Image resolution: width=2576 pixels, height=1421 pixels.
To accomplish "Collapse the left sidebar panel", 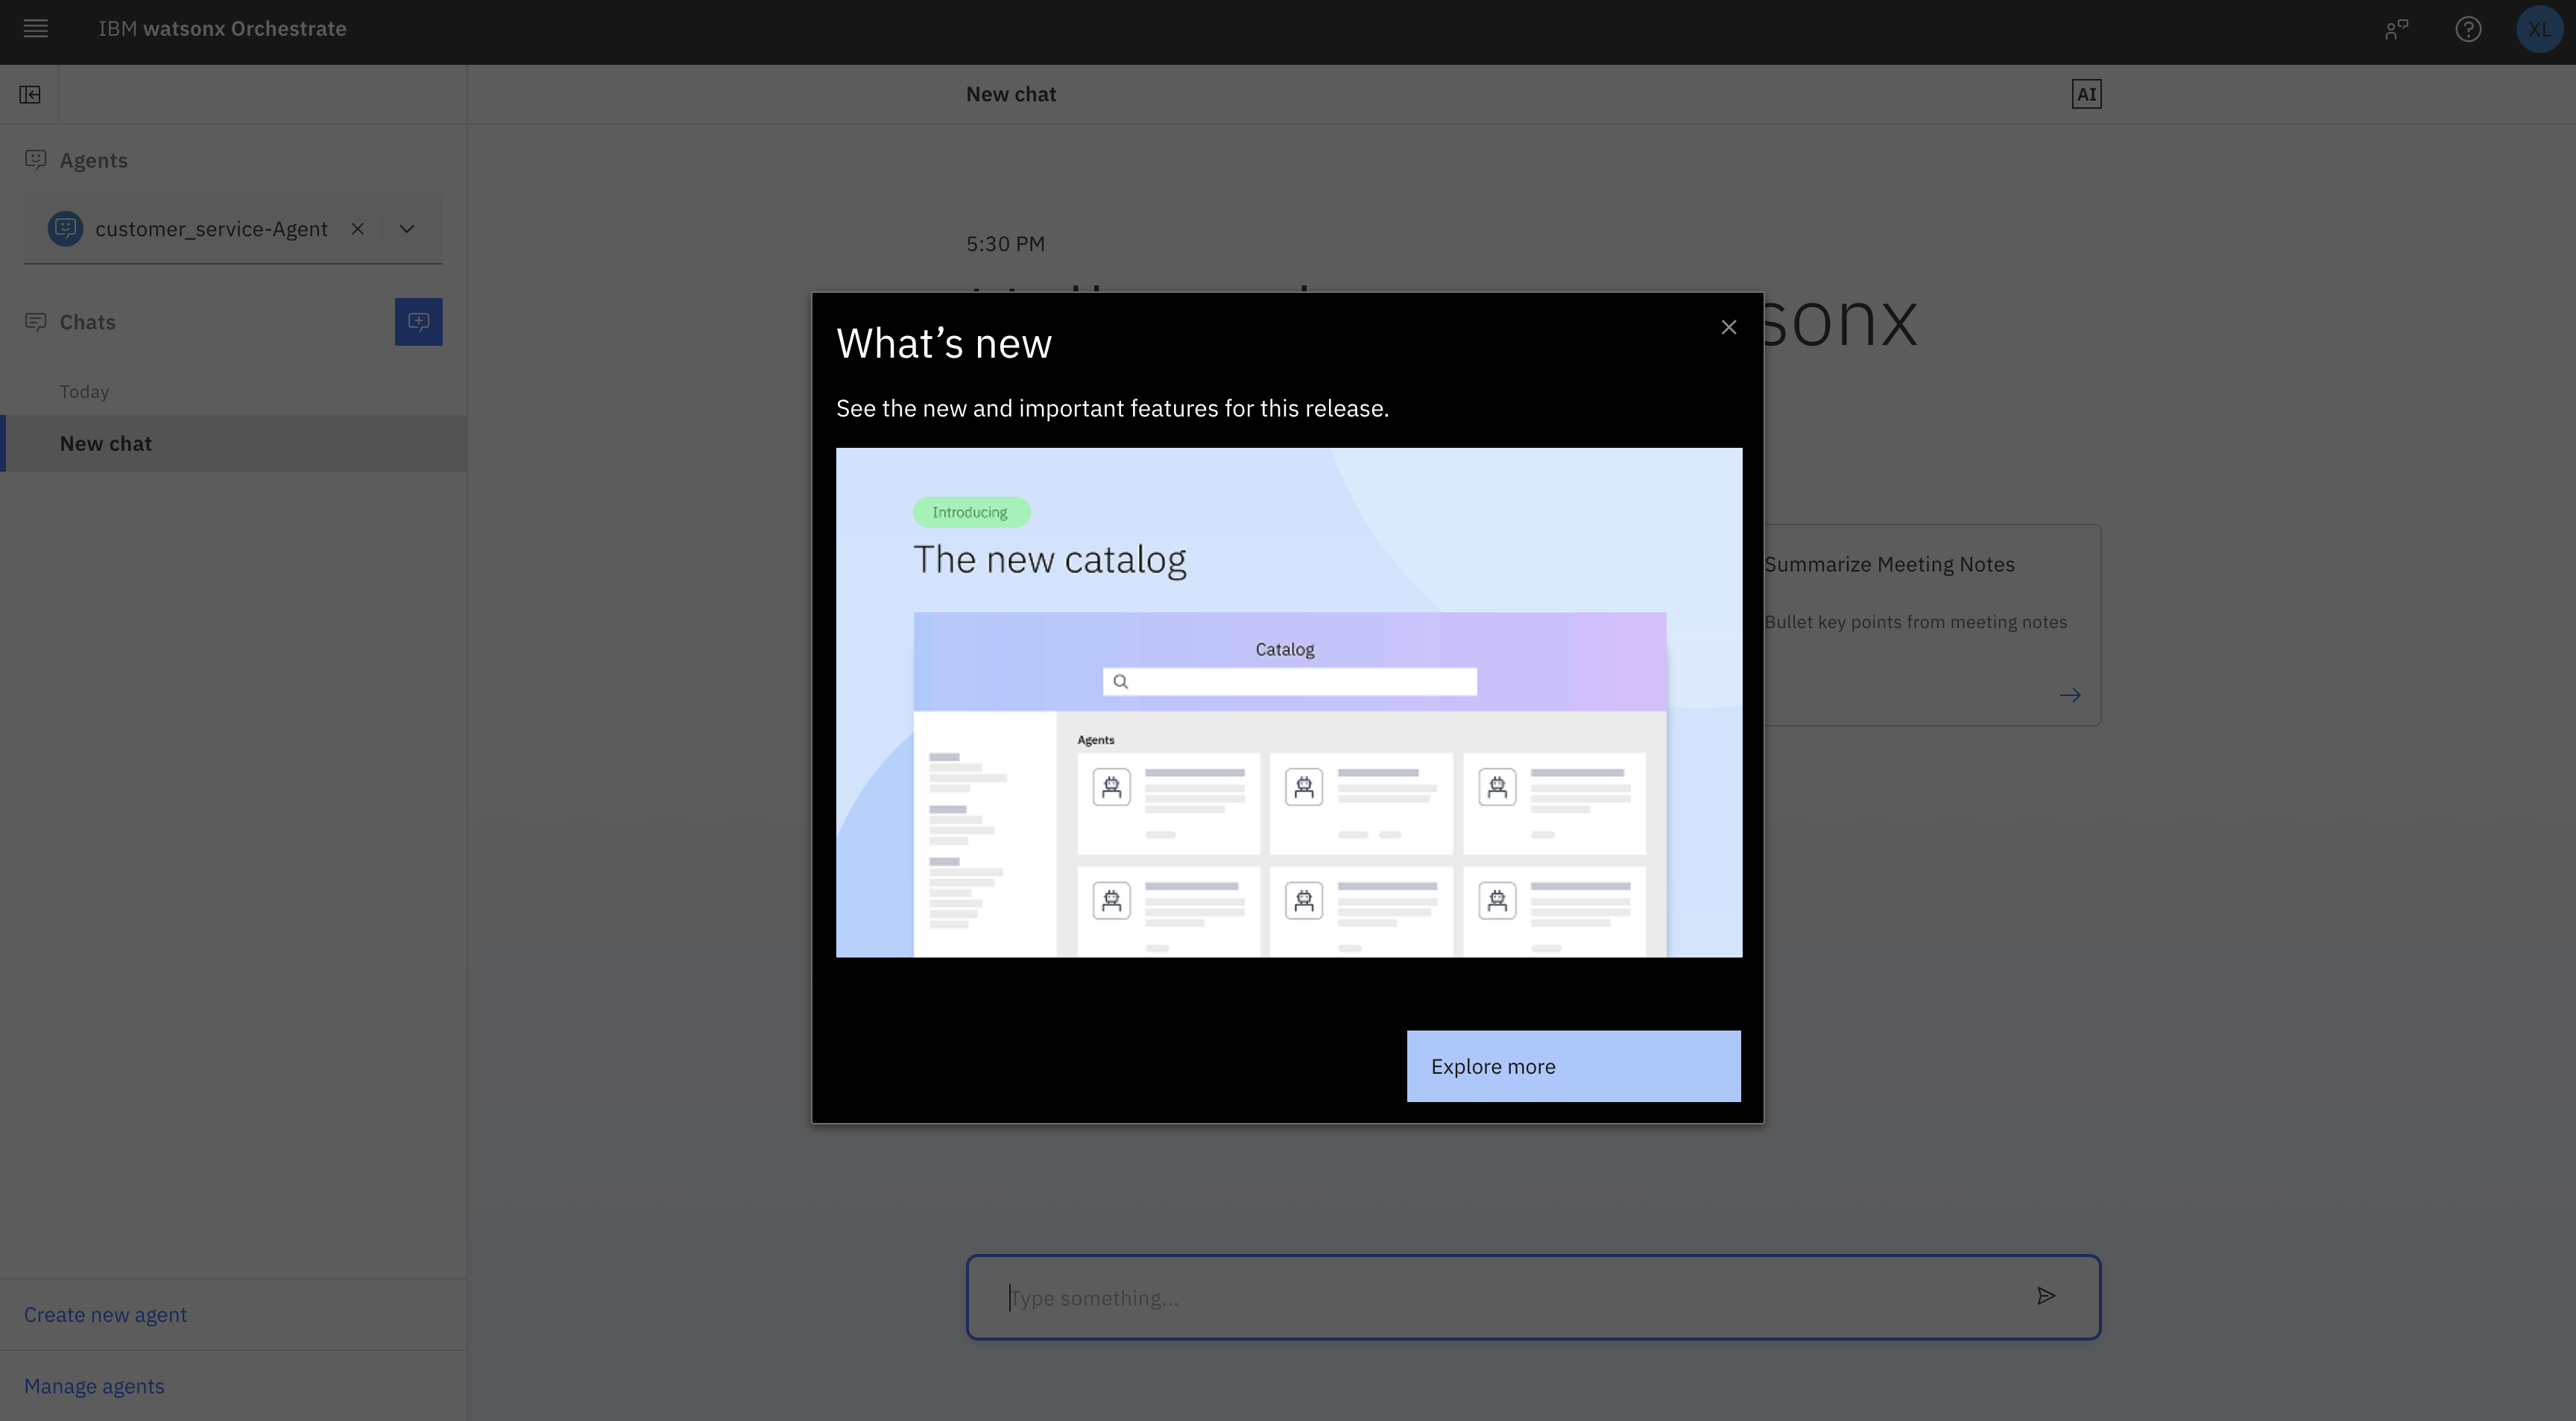I will point(30,95).
